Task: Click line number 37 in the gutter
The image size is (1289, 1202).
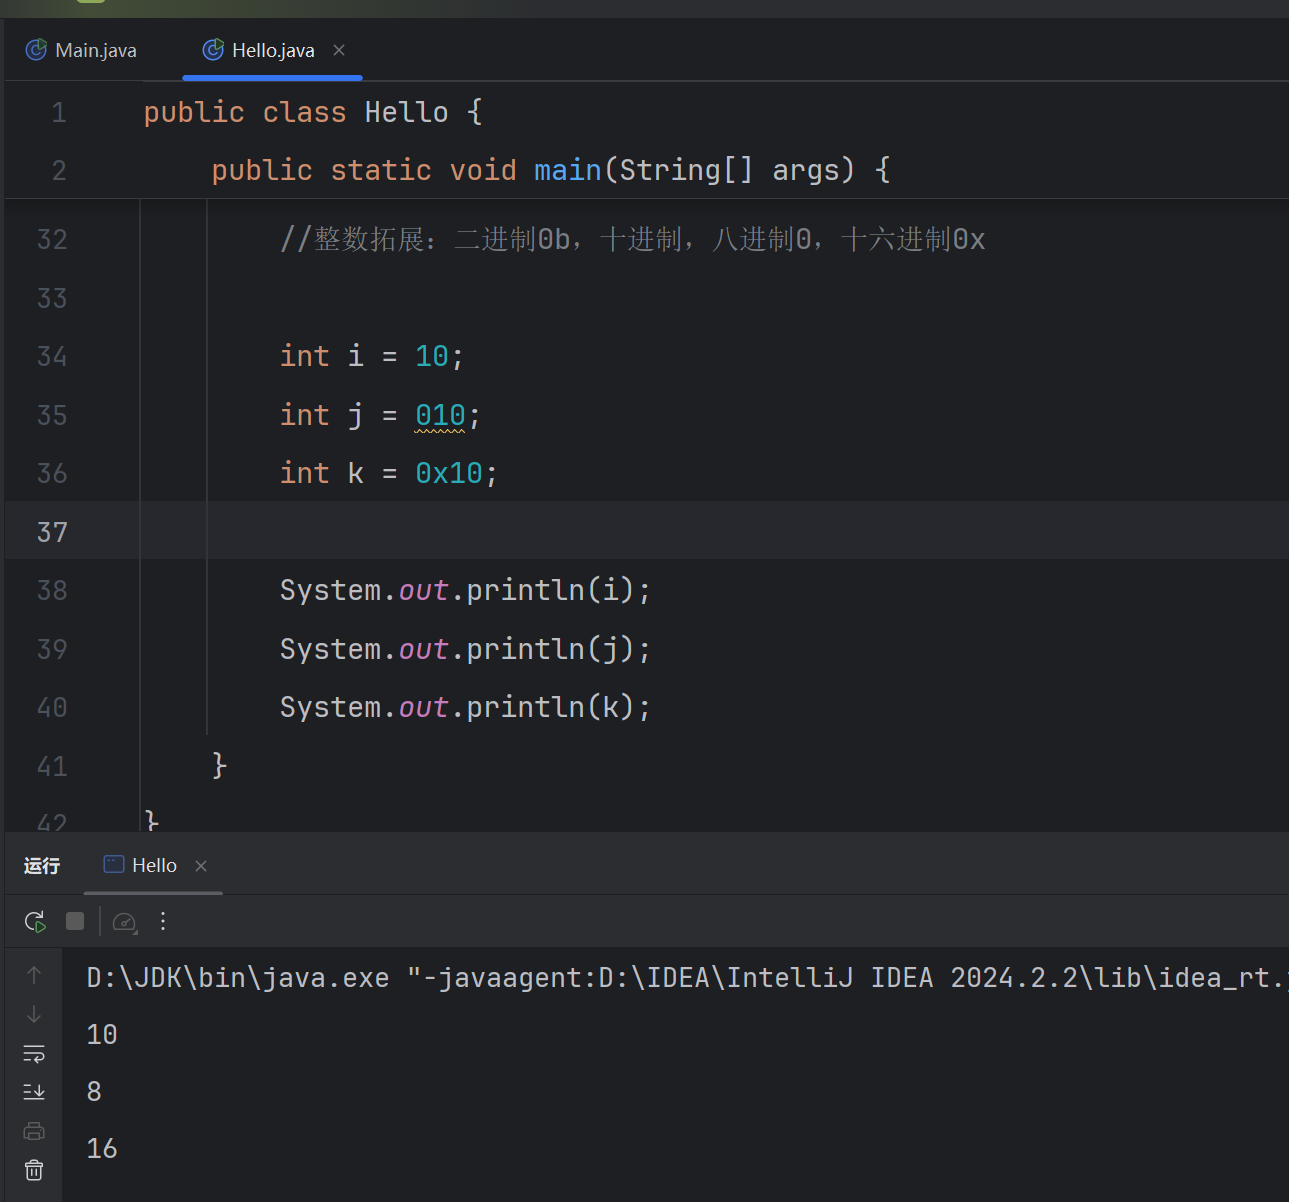Action: pos(52,532)
